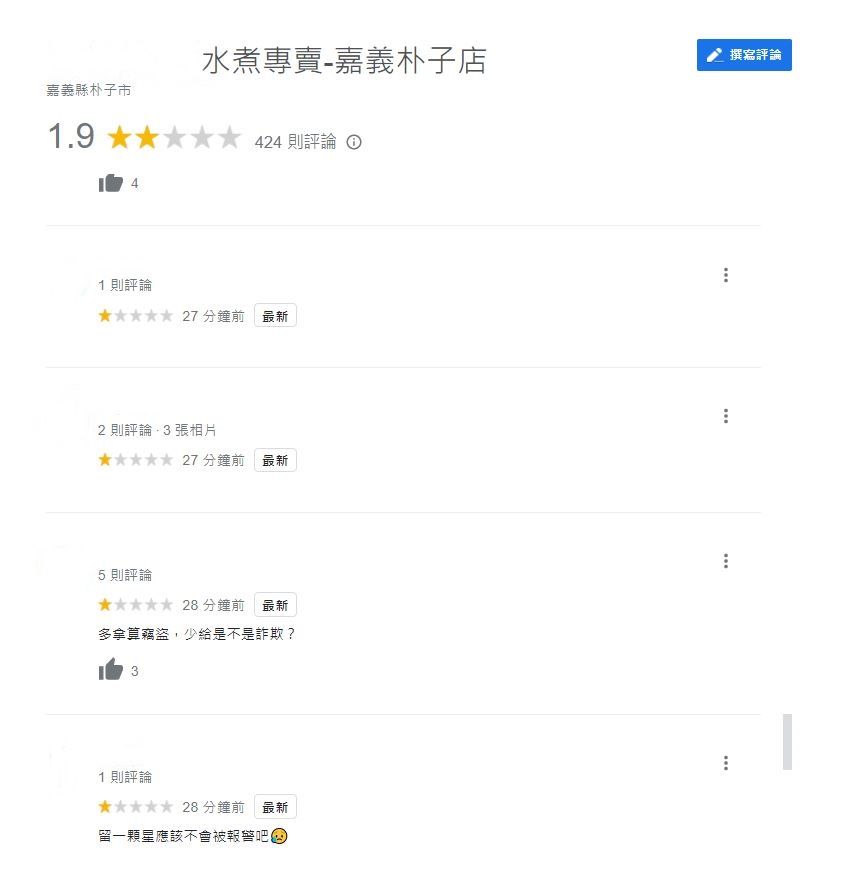Click 最新 tag on the bottom review
The height and width of the screenshot is (884, 841).
click(x=275, y=807)
